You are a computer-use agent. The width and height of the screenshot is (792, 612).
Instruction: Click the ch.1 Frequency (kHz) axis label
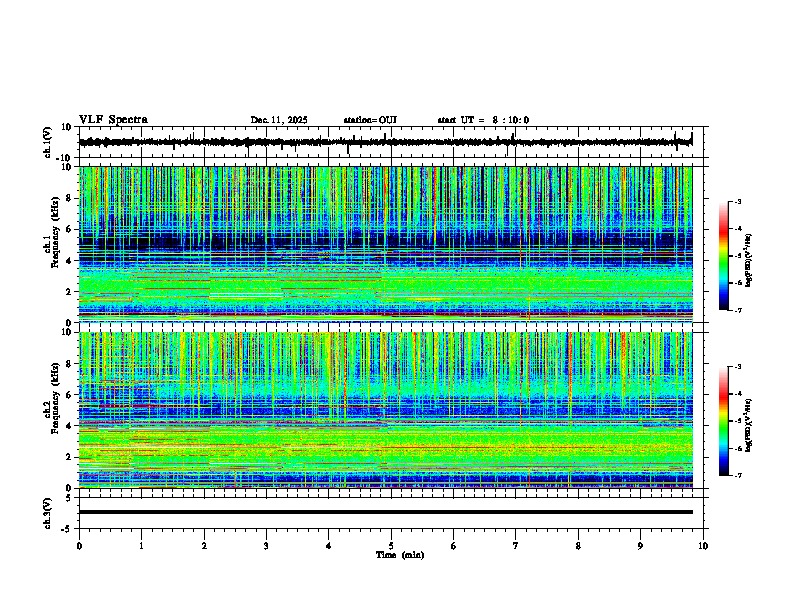point(52,230)
